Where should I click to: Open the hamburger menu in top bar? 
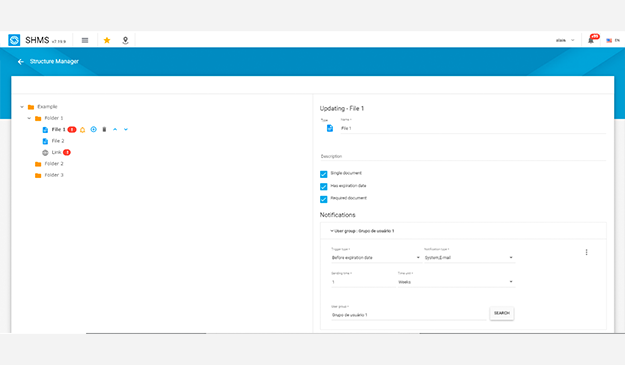pyautogui.click(x=85, y=40)
